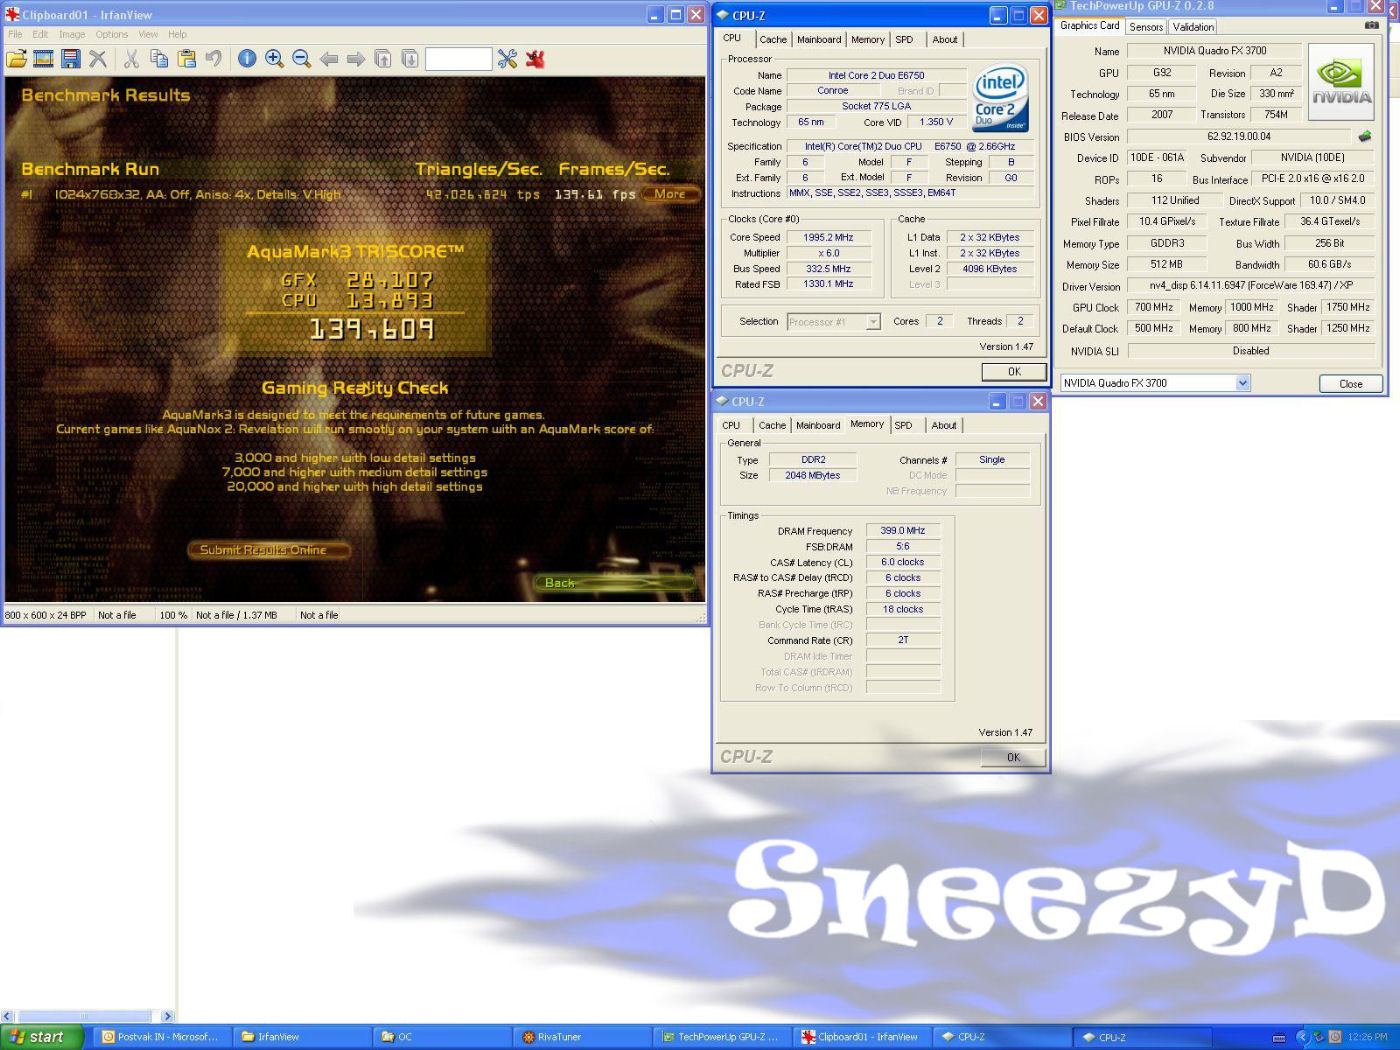
Task: Open the IrfanView Edit menu
Action: click(40, 34)
